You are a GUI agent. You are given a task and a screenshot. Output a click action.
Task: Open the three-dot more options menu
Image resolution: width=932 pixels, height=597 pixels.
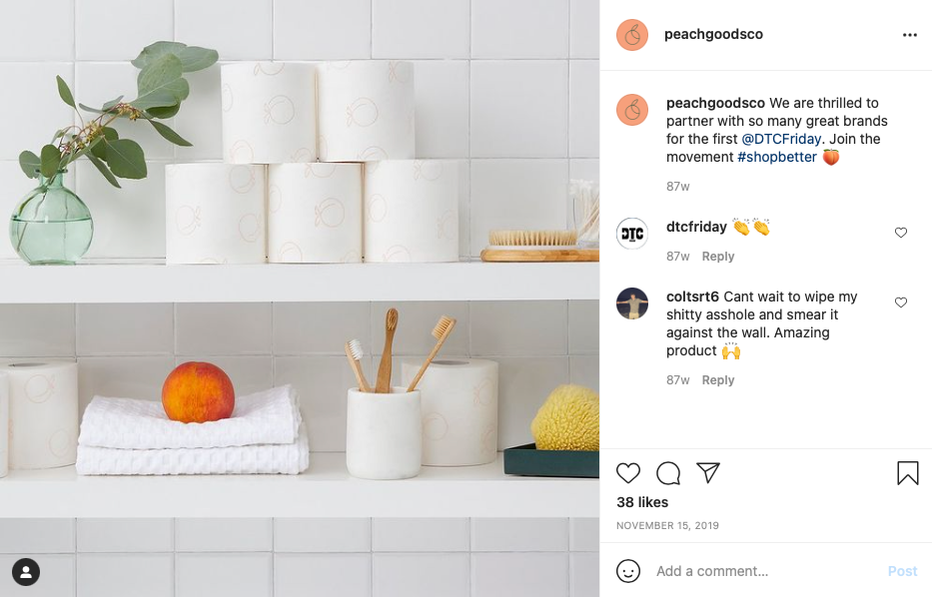(x=909, y=35)
